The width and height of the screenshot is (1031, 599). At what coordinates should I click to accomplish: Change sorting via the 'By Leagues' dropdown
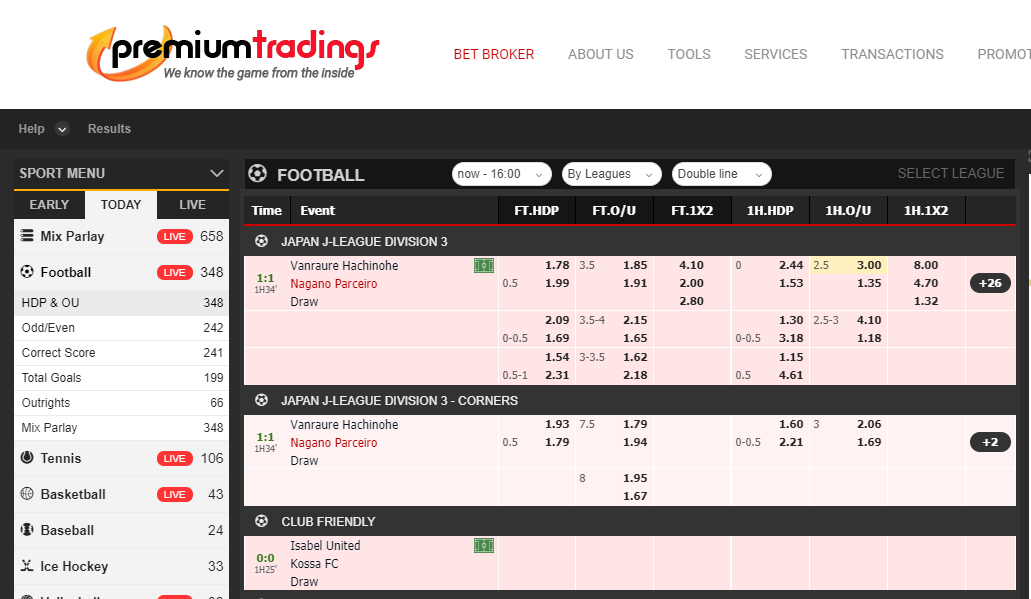point(611,174)
